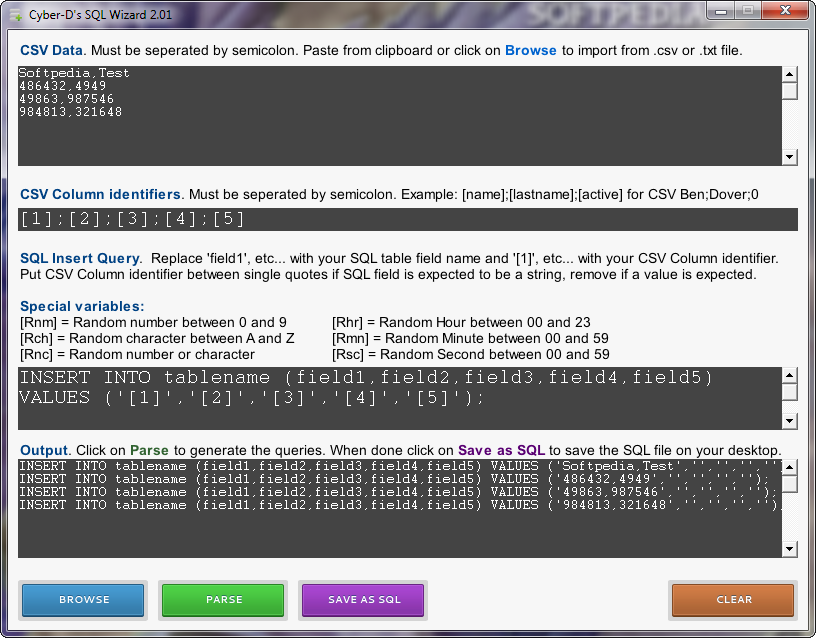Click the [Rhr] Random Hour description
Screen dimensions: 816x638
click(462, 323)
